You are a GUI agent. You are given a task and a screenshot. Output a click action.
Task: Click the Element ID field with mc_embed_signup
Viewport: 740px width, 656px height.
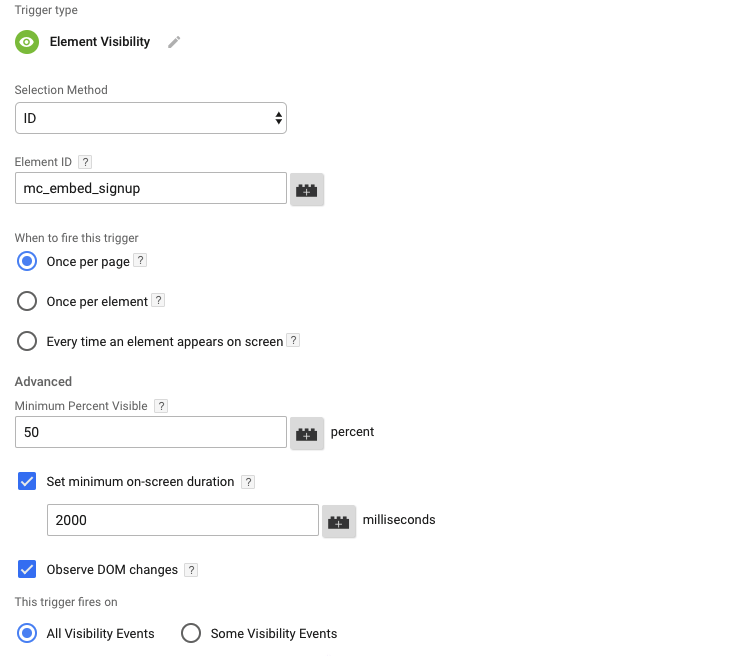coord(151,188)
